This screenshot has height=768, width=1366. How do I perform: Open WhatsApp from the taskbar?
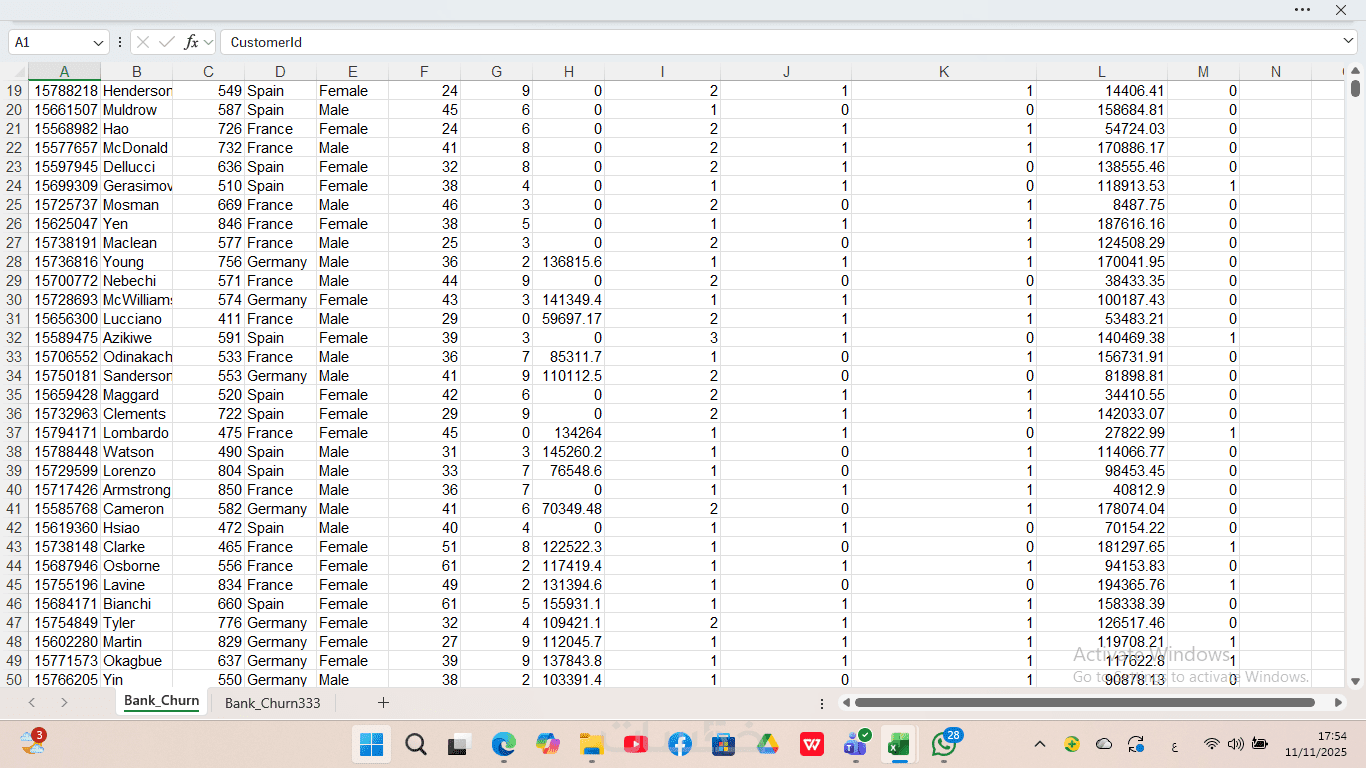click(x=943, y=744)
